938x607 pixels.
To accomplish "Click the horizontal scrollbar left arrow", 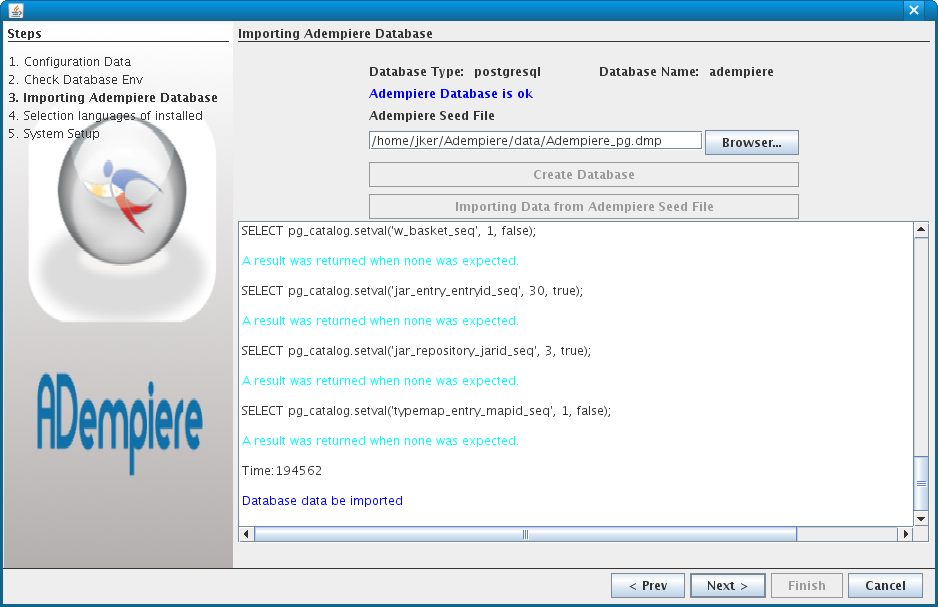I will 246,534.
